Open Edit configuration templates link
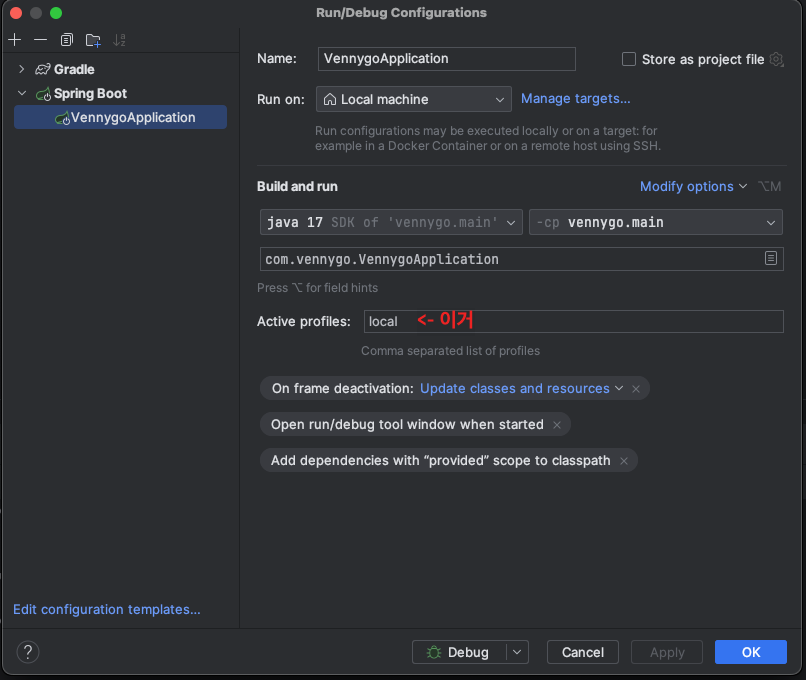The image size is (806, 680). pyautogui.click(x=106, y=609)
